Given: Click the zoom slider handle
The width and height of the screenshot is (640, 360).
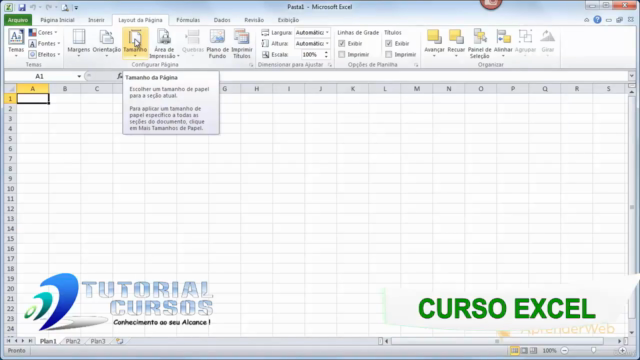Looking at the screenshot, I should click(593, 351).
